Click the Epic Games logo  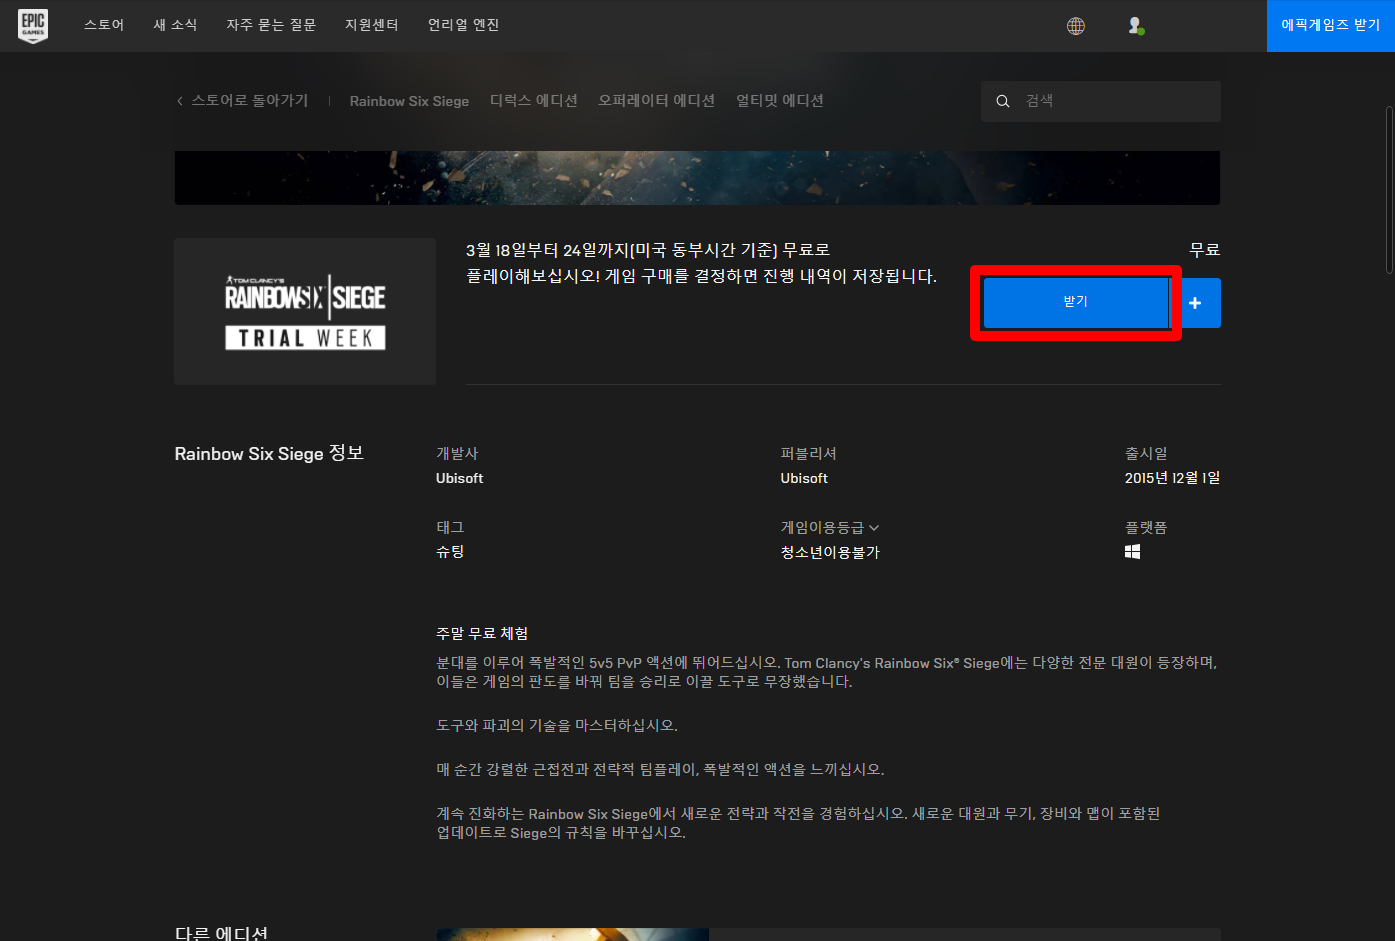33,25
